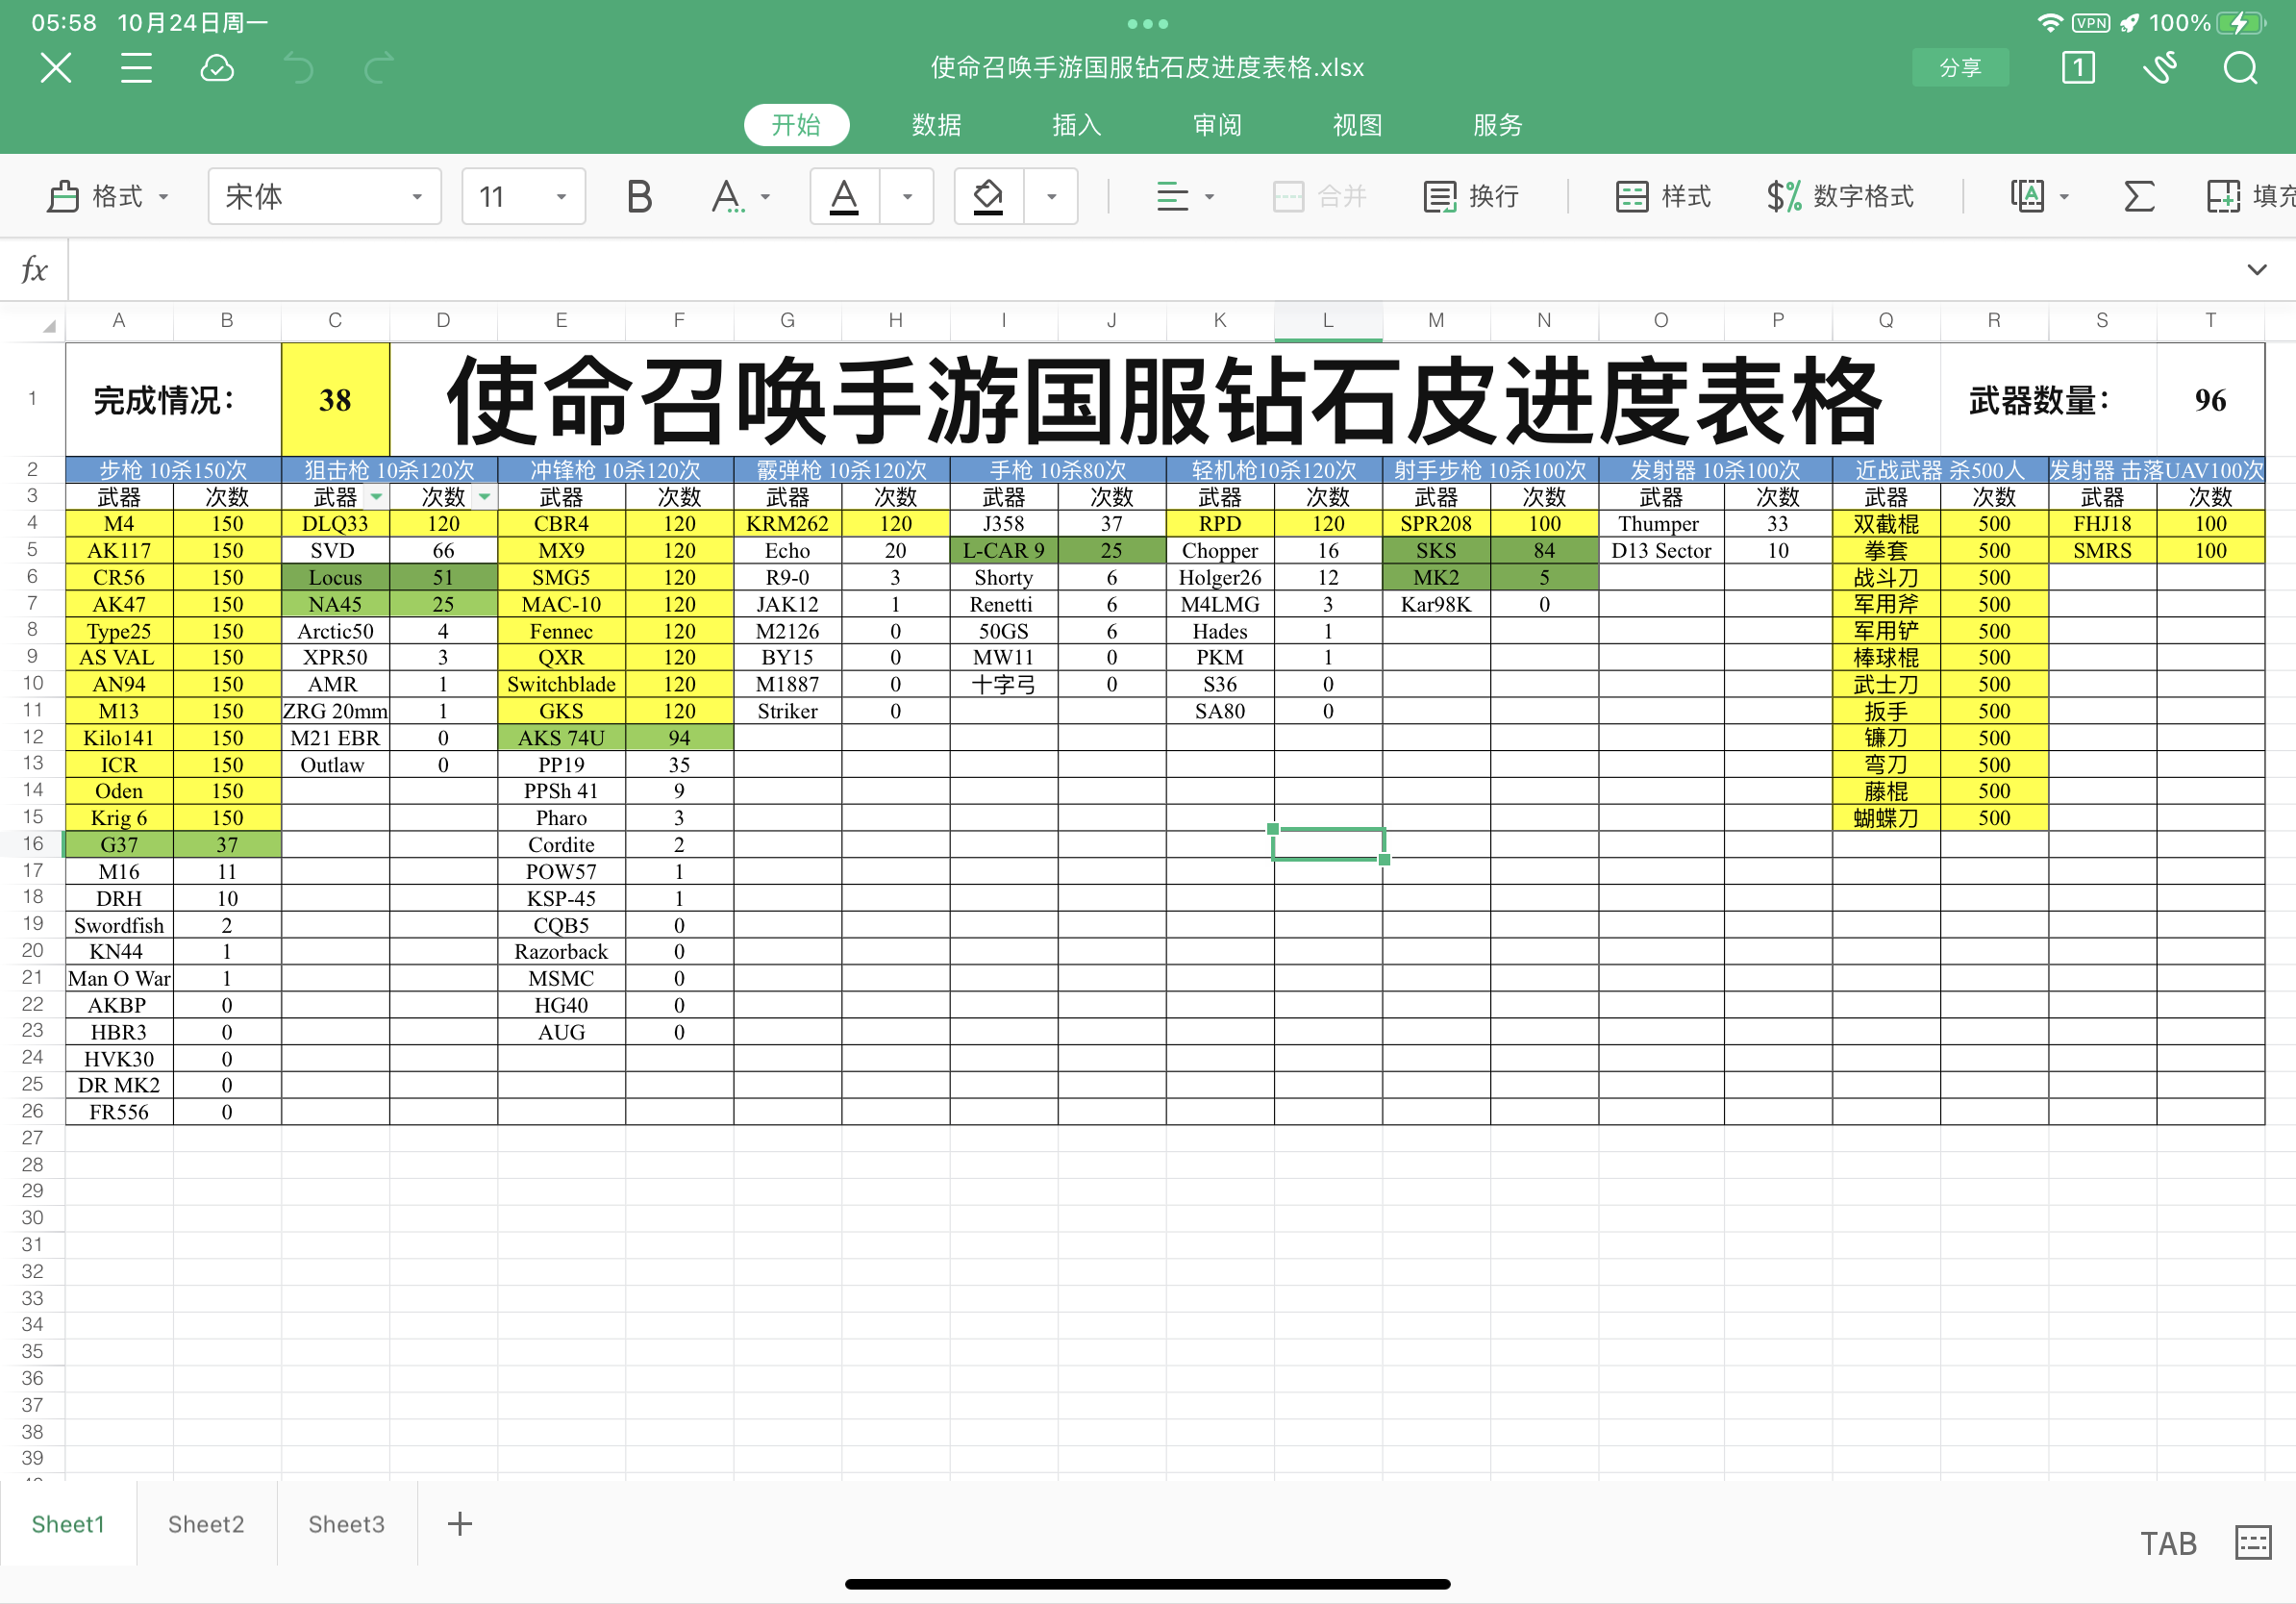Switch to the Sheet1 tab

pos(68,1524)
